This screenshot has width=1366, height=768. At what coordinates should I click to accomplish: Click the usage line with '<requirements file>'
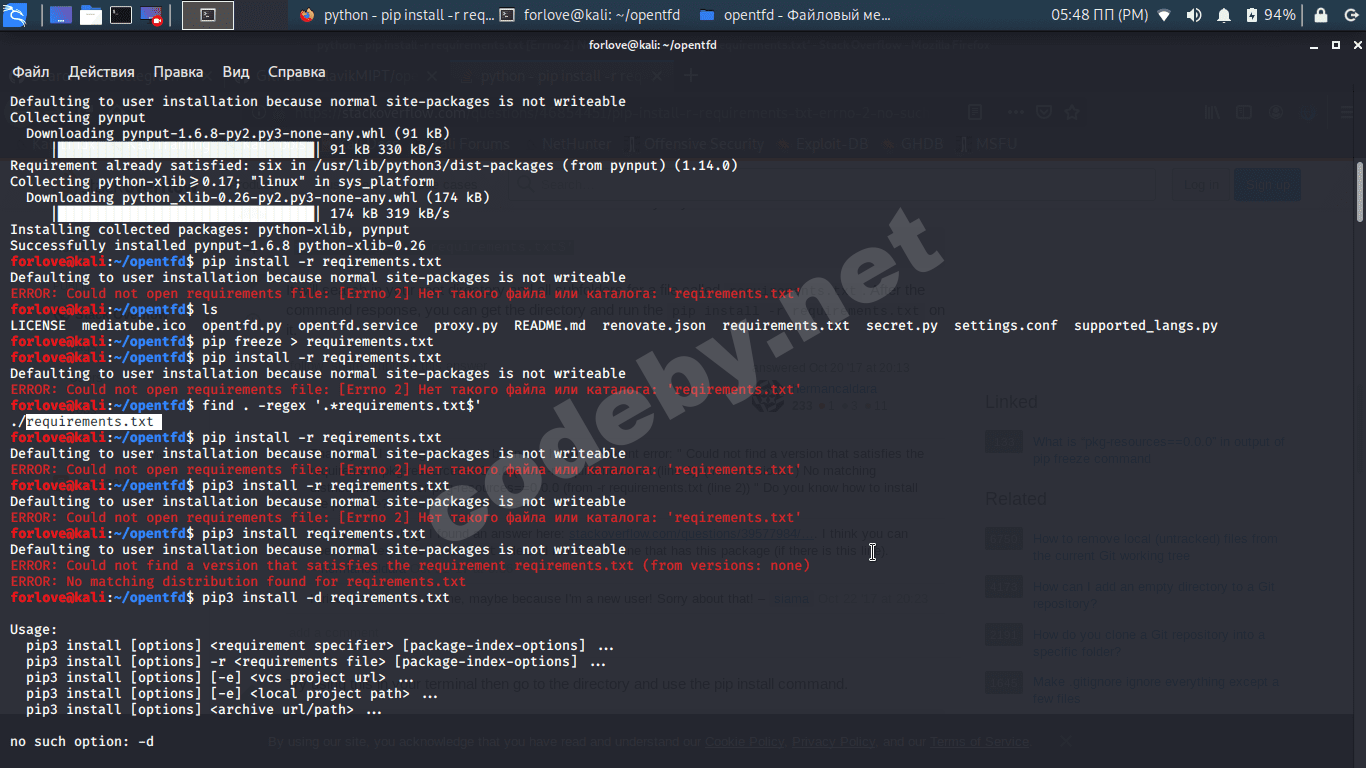316,662
